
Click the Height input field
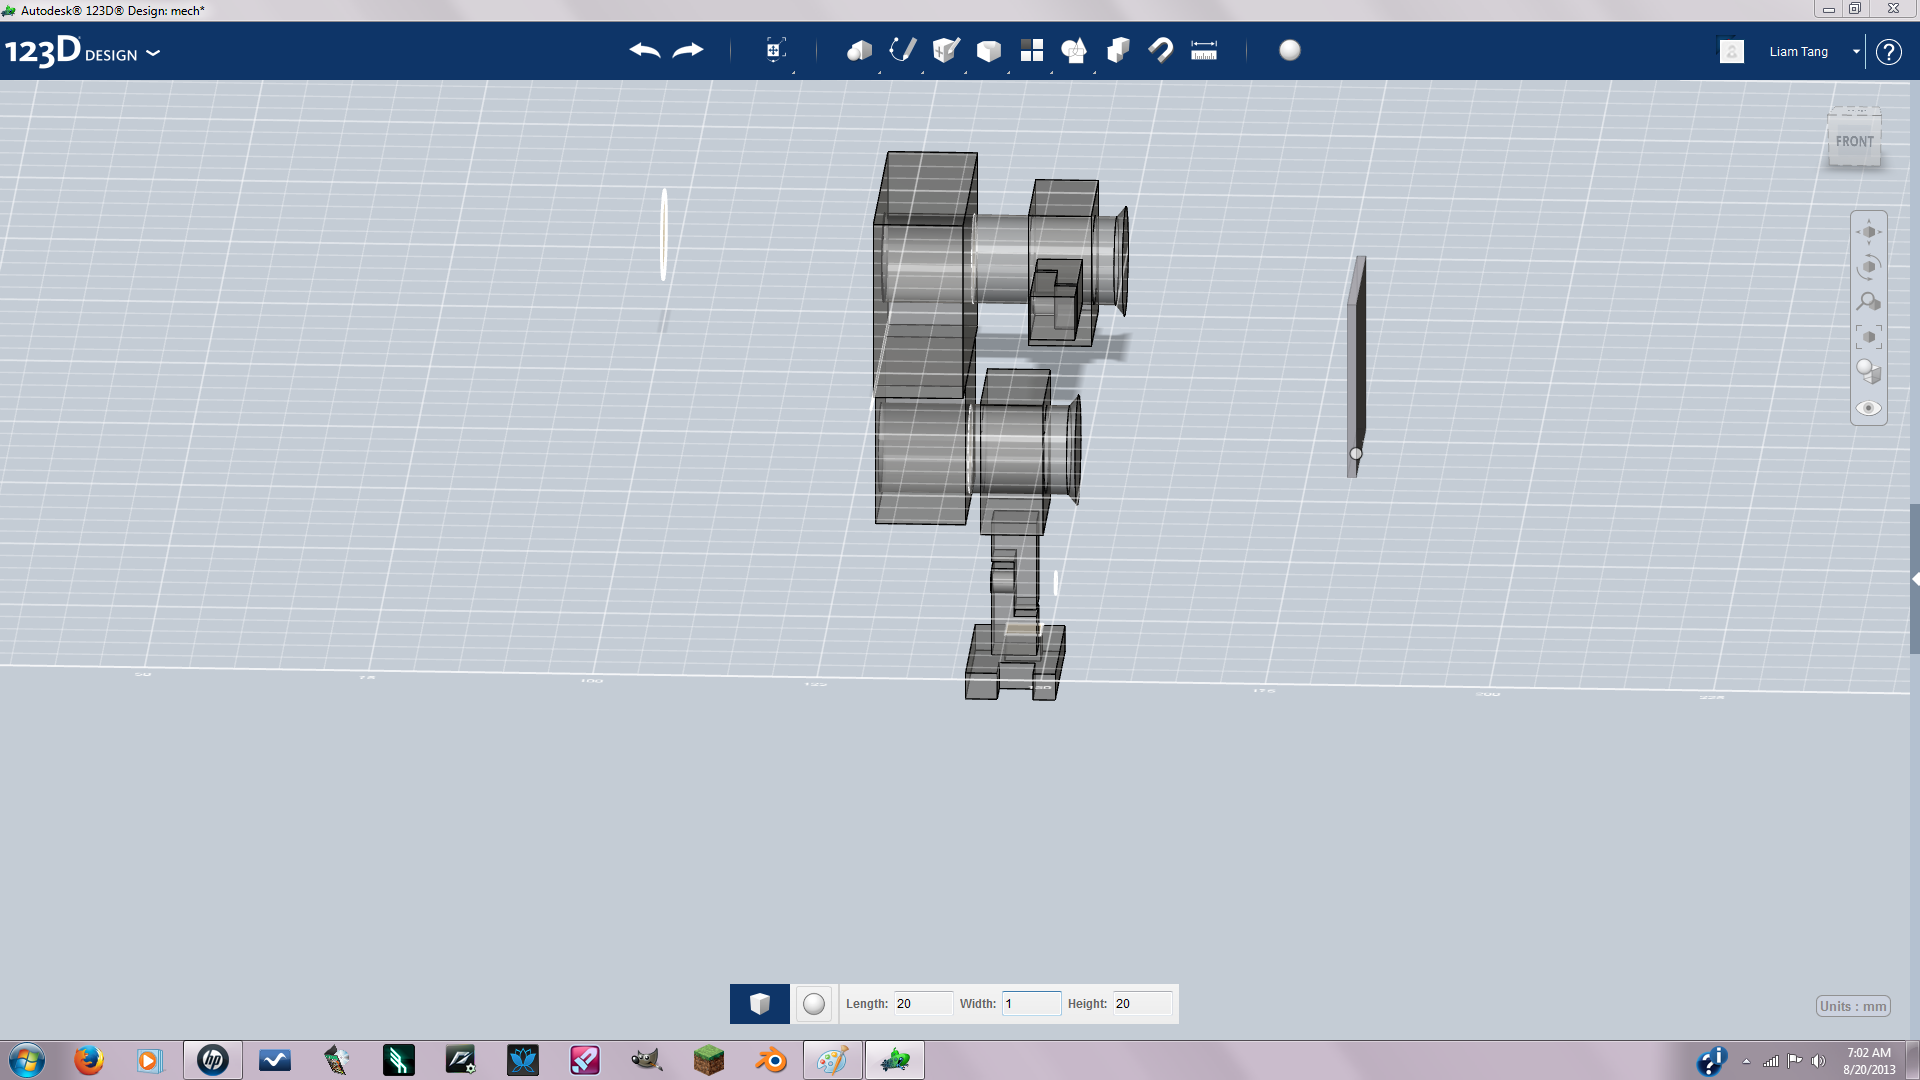1142,1004
